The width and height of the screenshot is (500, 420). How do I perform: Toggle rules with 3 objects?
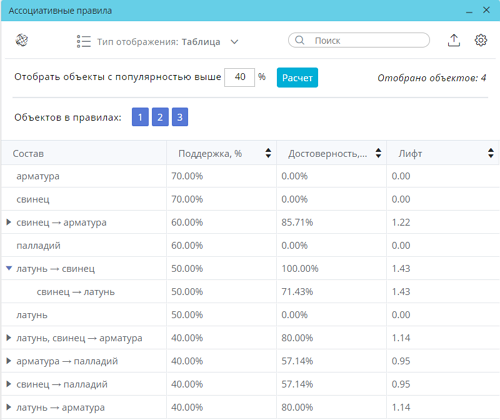point(180,117)
